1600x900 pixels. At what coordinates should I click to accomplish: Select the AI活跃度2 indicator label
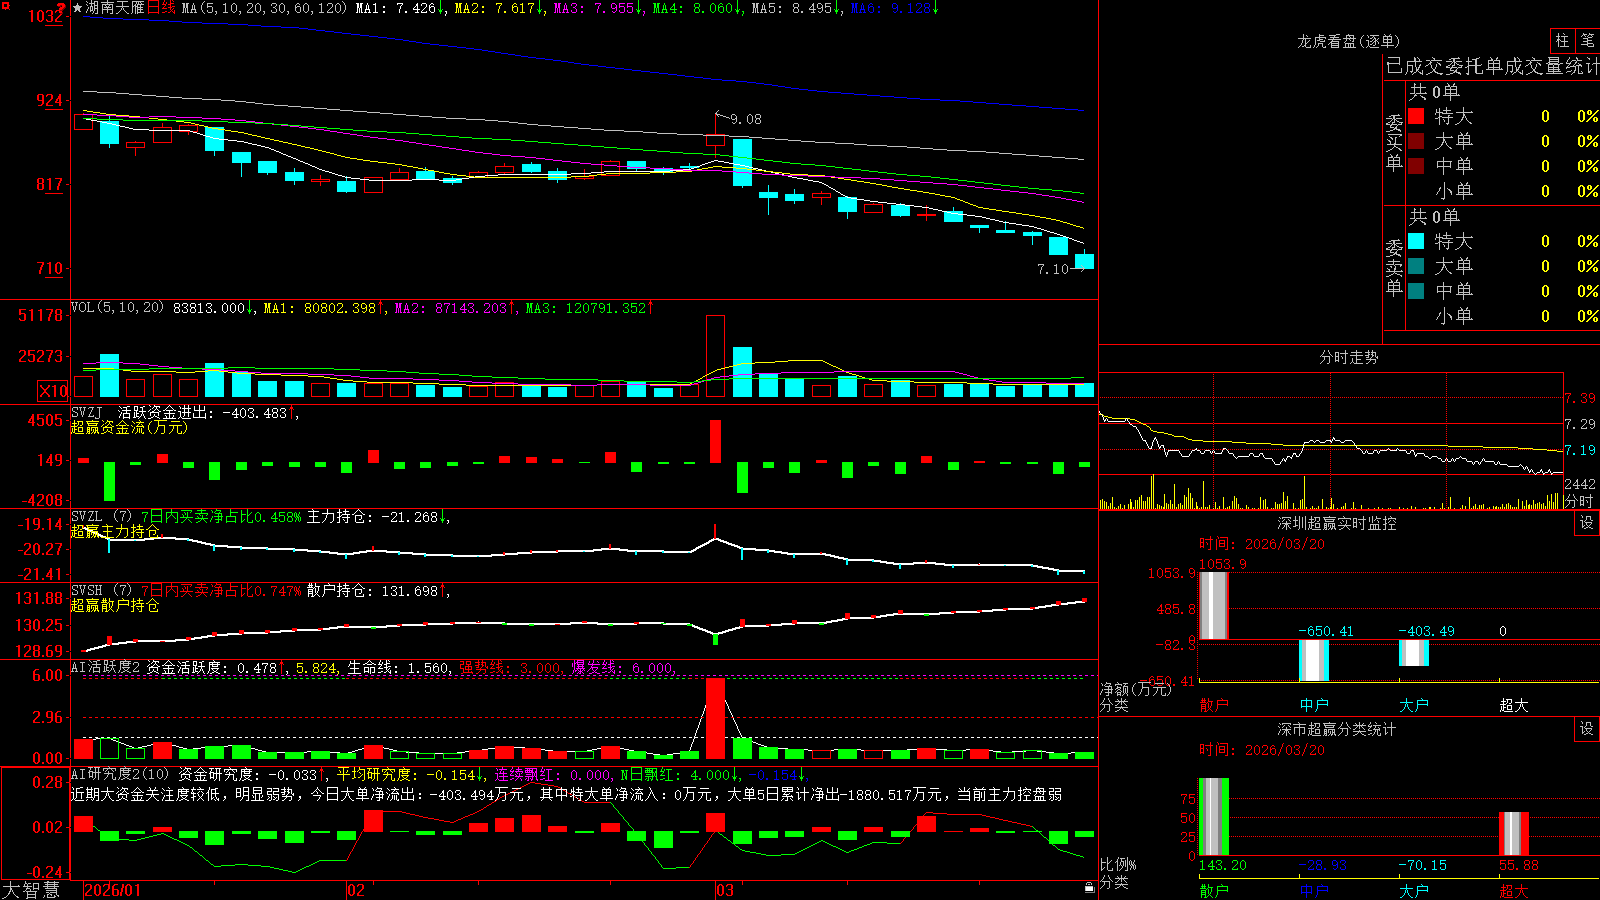tap(106, 667)
